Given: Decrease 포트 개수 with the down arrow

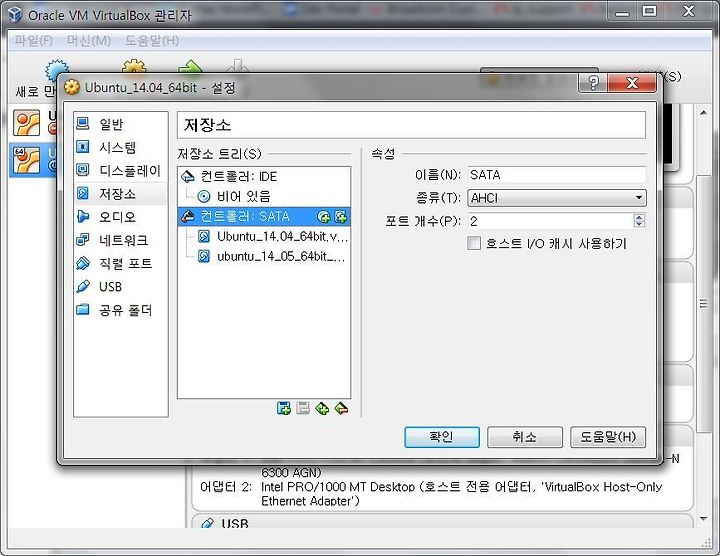Looking at the screenshot, I should (x=639, y=225).
